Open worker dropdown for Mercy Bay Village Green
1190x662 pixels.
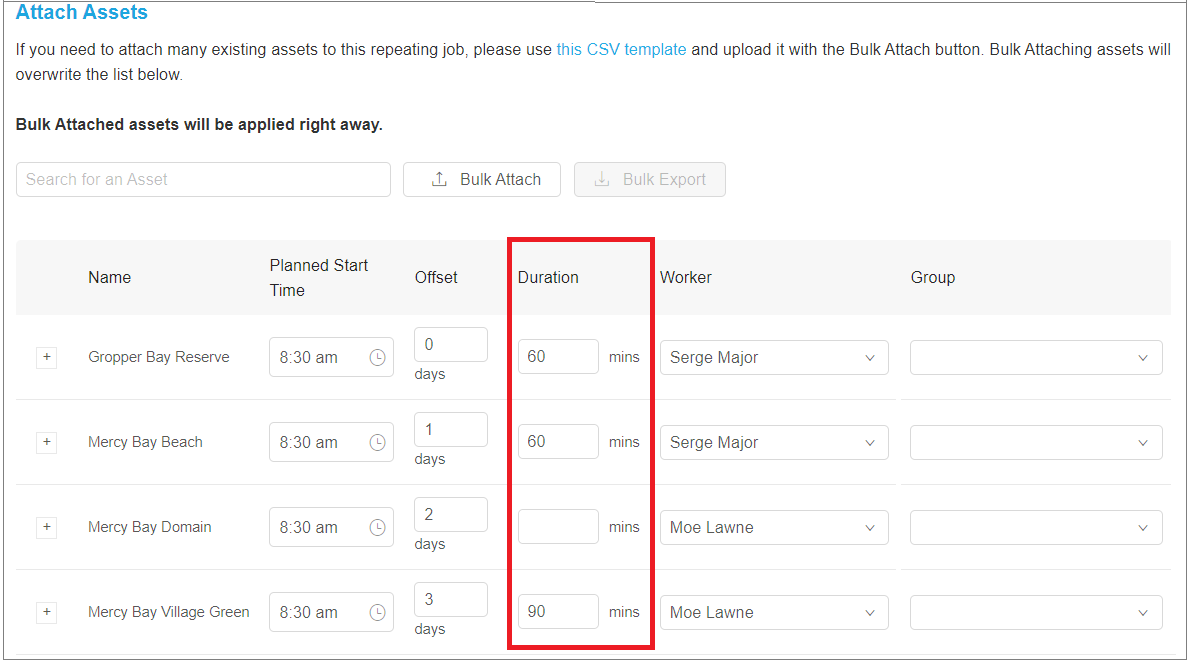pos(773,613)
